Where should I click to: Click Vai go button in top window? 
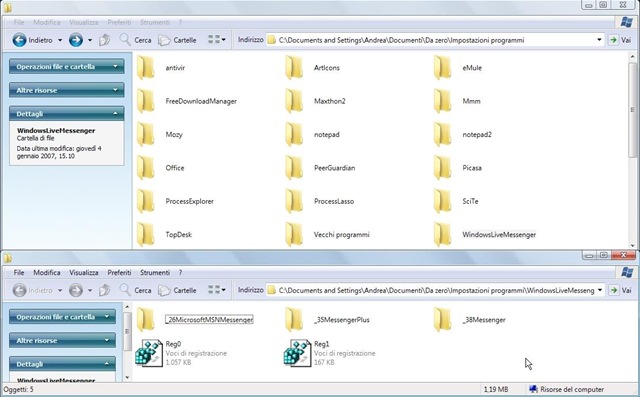tap(620, 40)
